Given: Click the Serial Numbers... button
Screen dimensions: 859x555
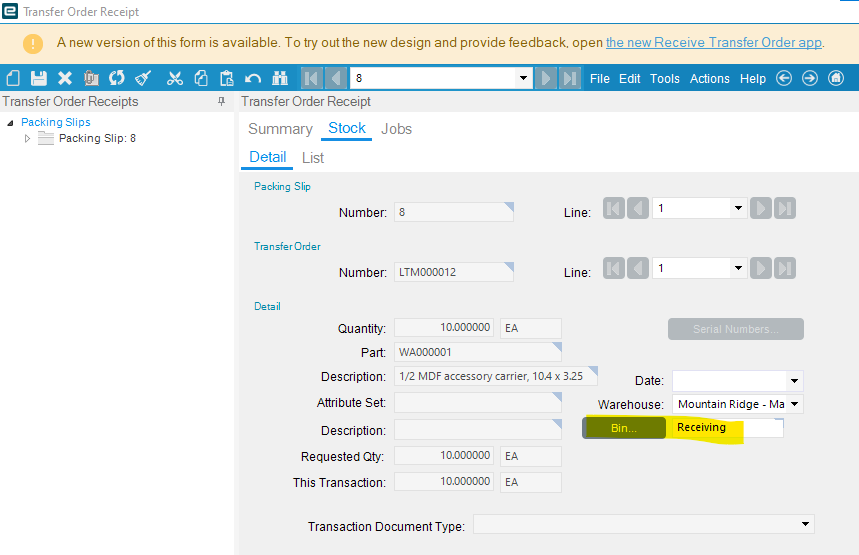Looking at the screenshot, I should (736, 329).
